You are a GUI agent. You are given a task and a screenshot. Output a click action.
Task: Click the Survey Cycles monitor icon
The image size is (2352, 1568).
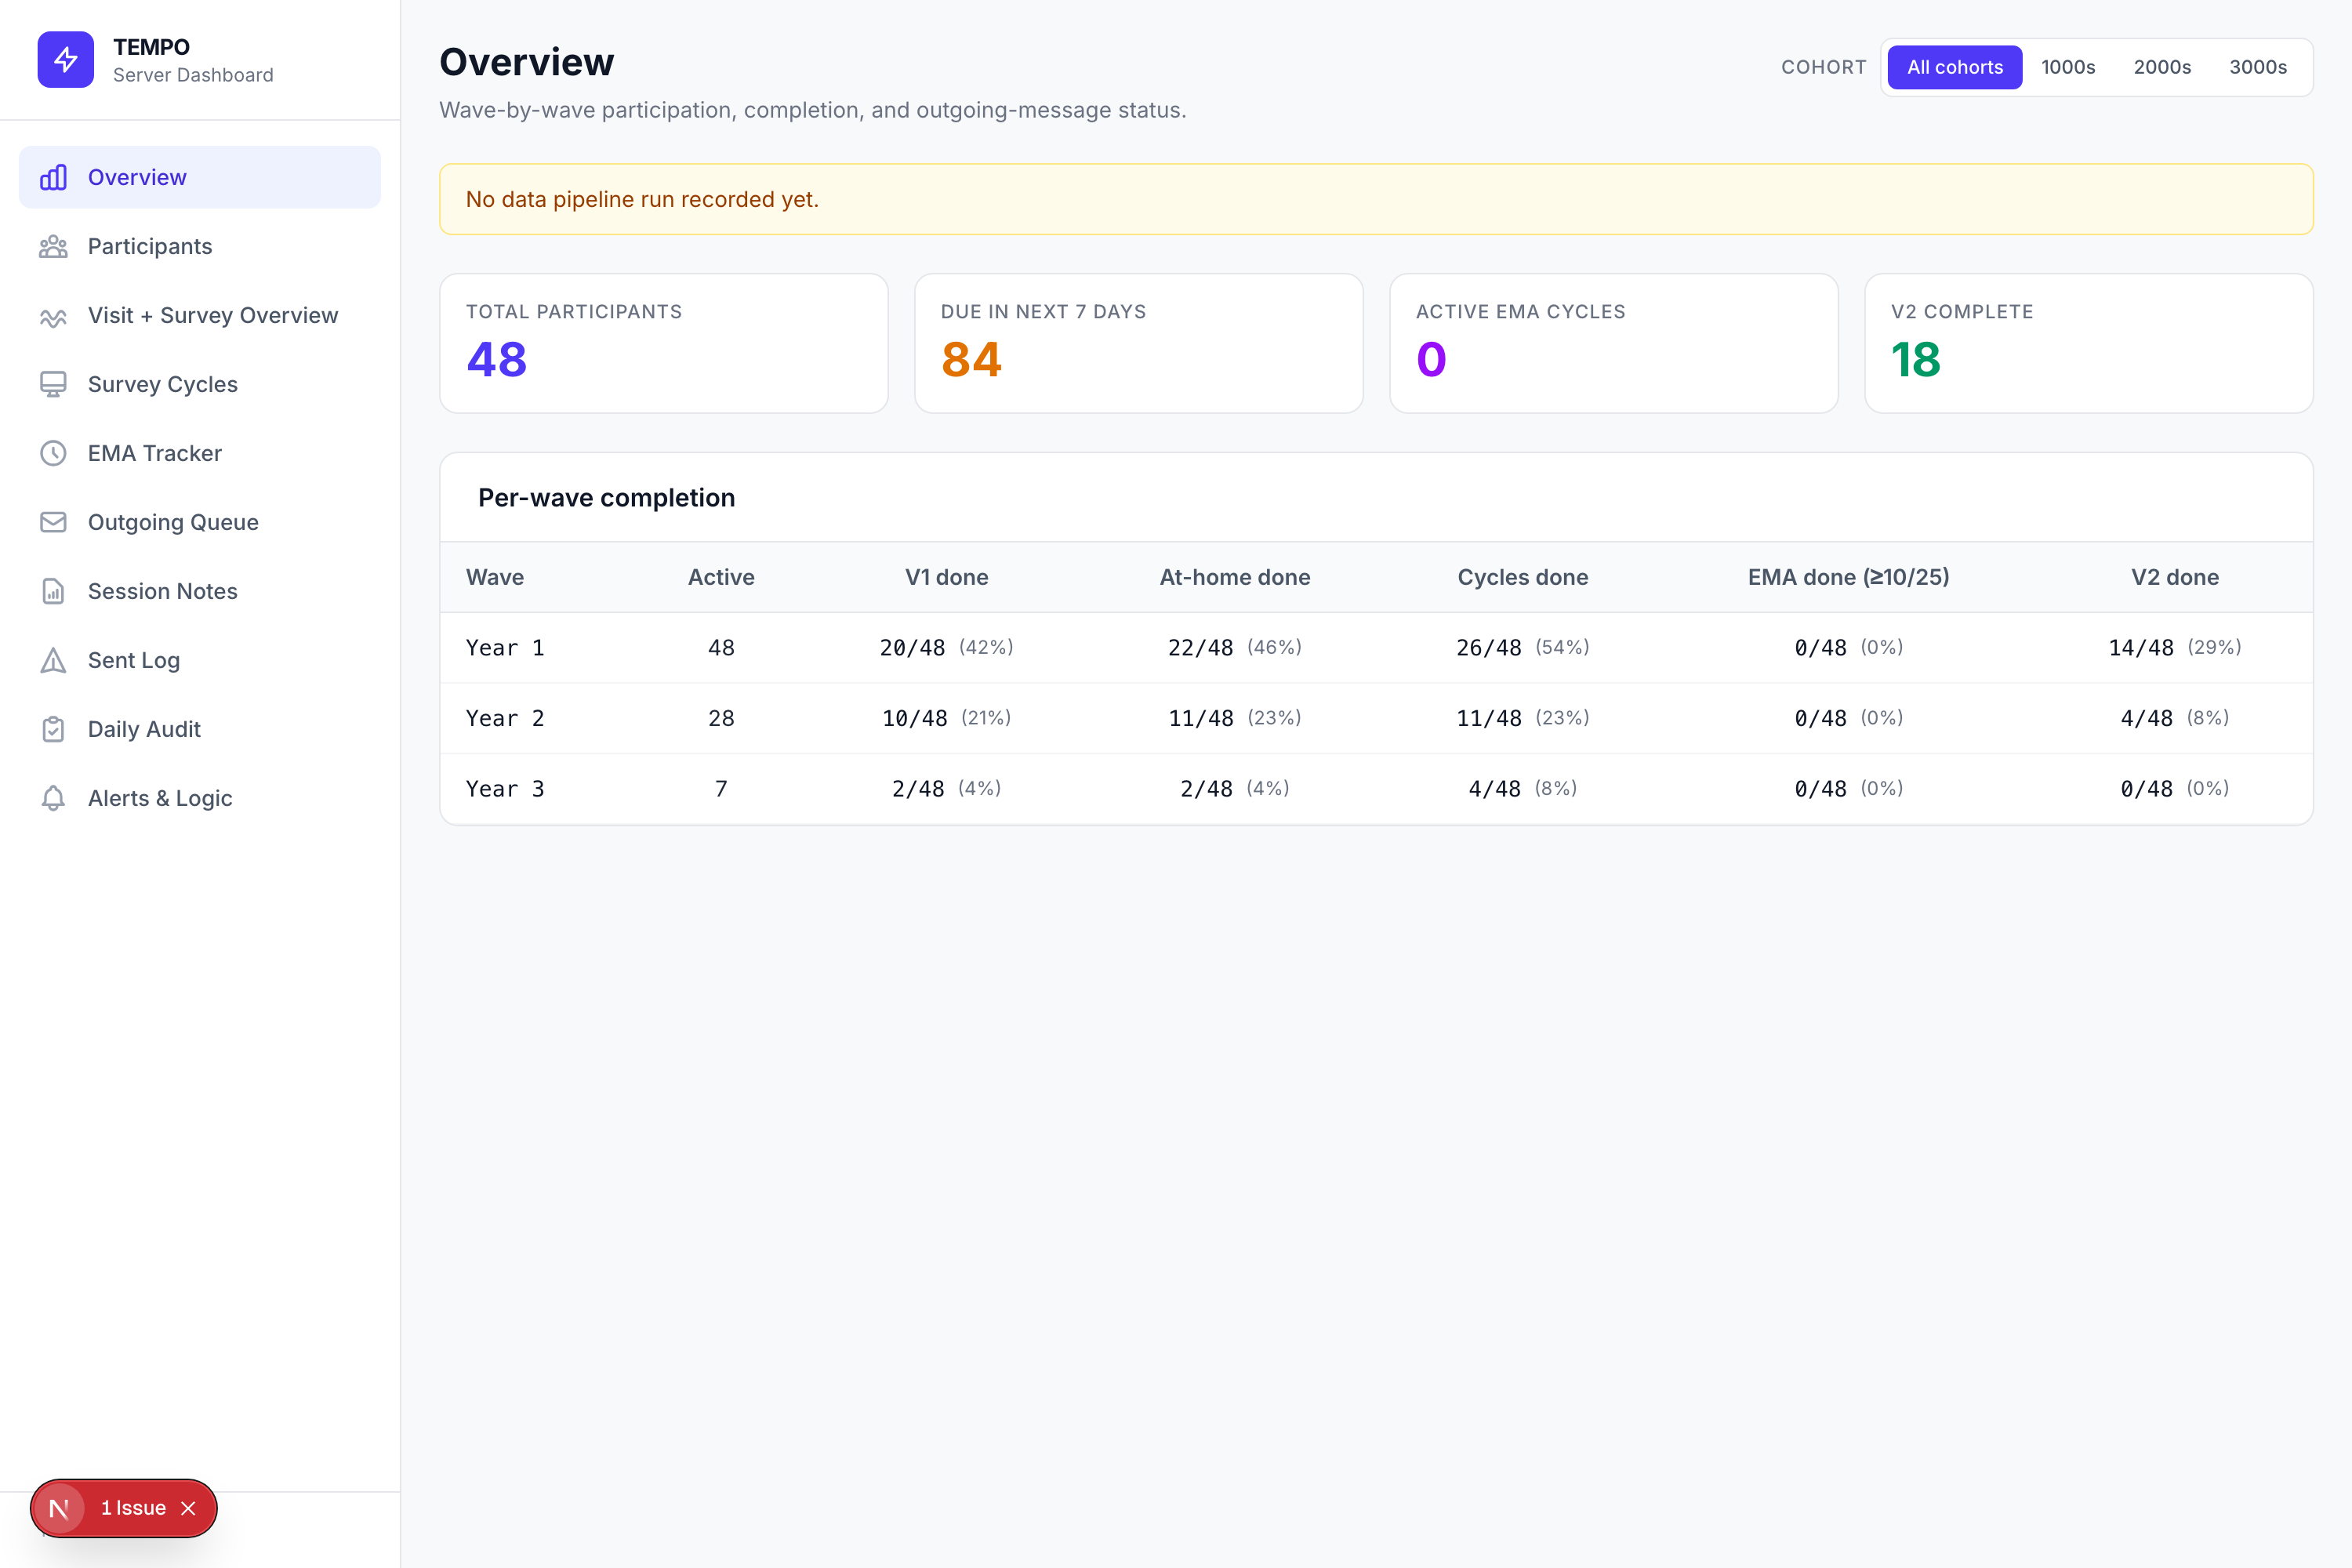tap(53, 385)
